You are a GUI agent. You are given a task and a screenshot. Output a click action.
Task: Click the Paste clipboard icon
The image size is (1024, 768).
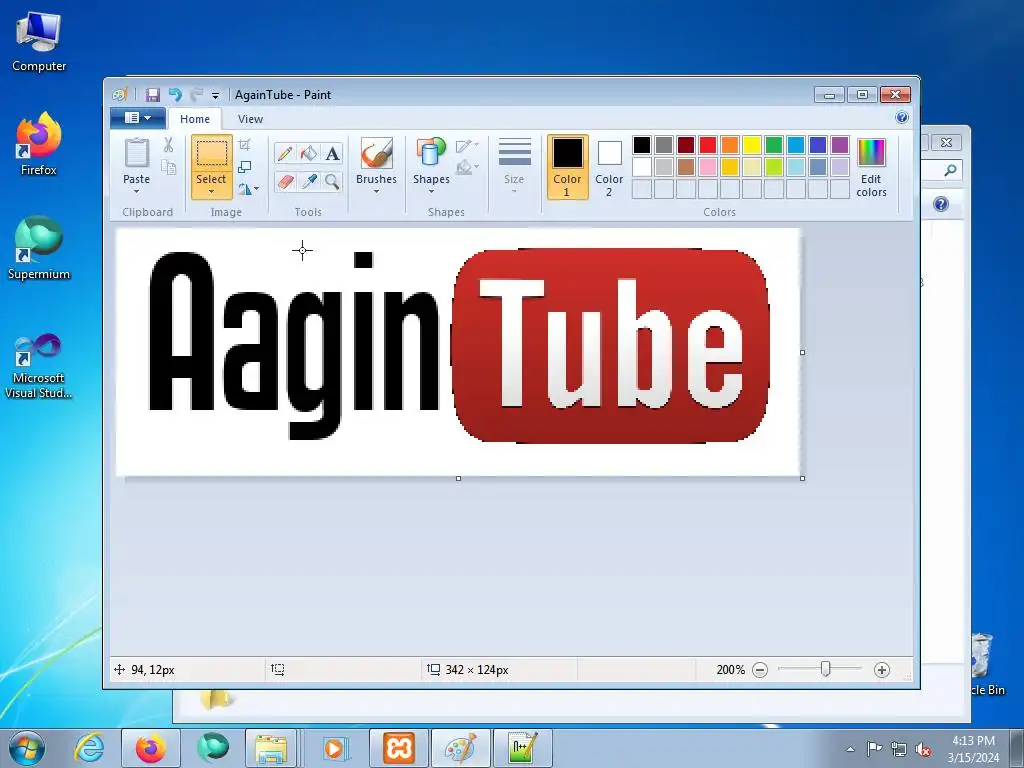coord(136,153)
